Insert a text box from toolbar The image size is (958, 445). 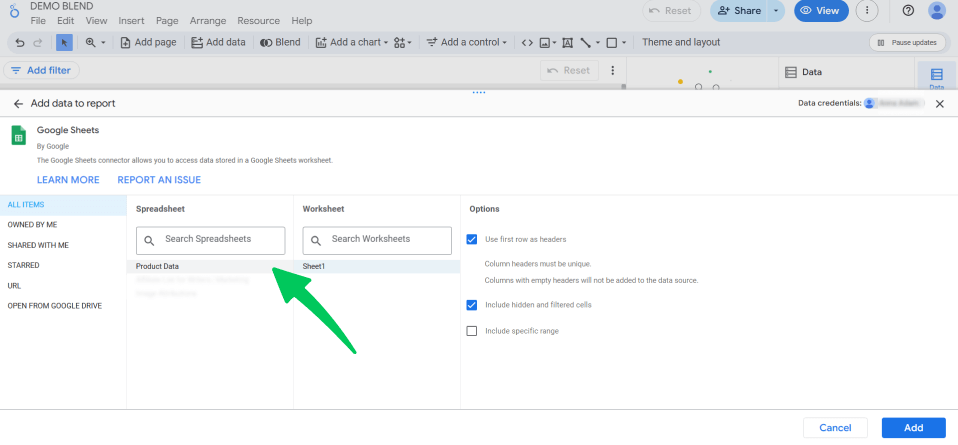pyautogui.click(x=568, y=42)
